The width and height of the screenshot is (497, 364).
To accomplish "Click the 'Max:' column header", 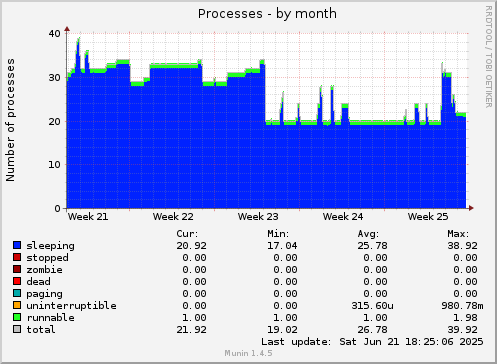I will [458, 234].
